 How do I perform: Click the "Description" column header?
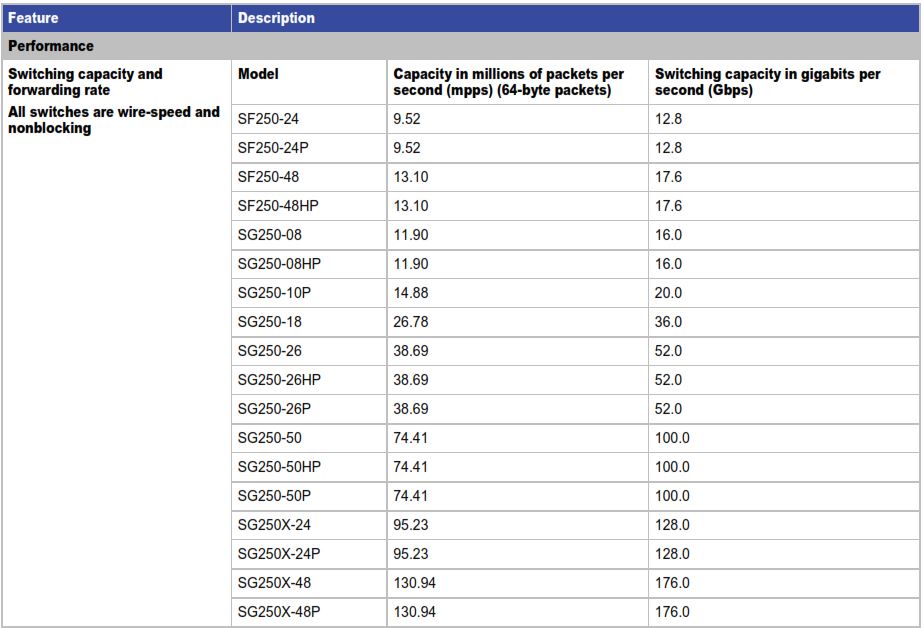click(575, 18)
